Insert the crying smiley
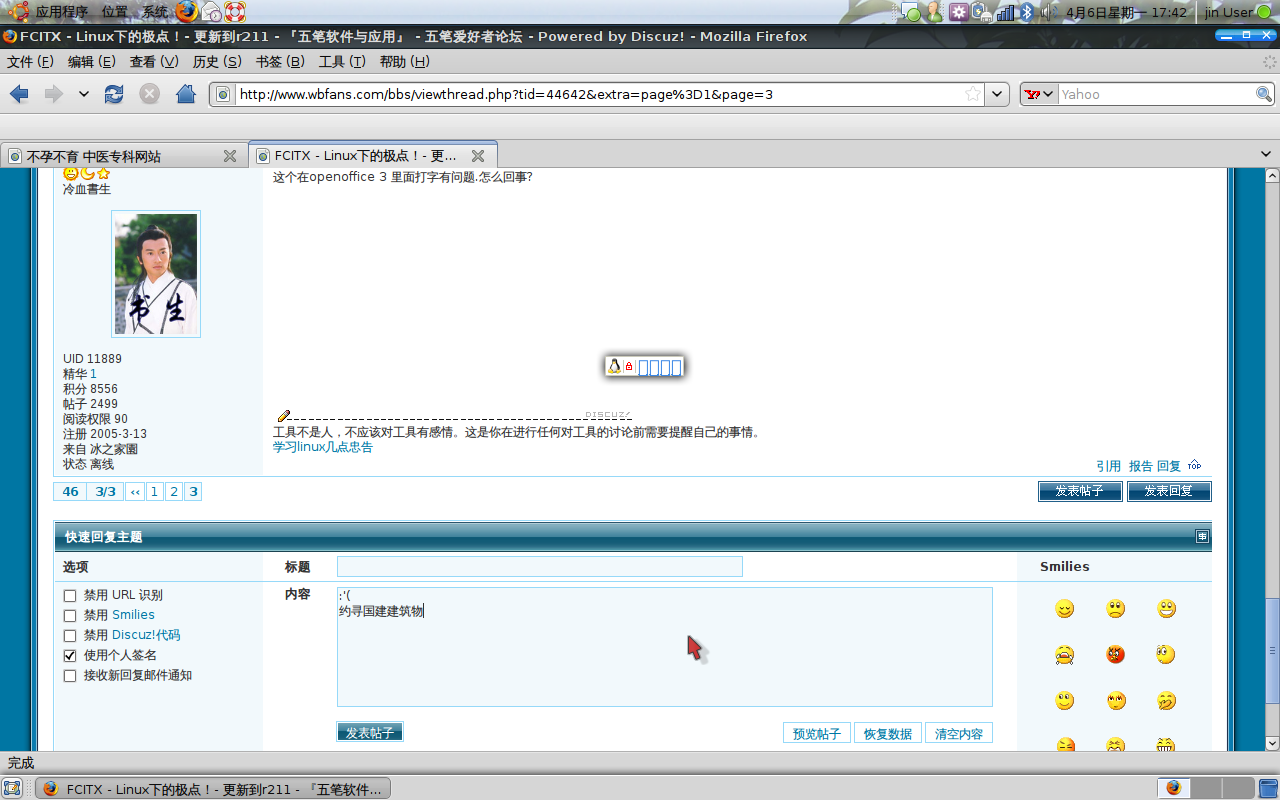Screen dimensions: 1280x800 [x=1065, y=655]
